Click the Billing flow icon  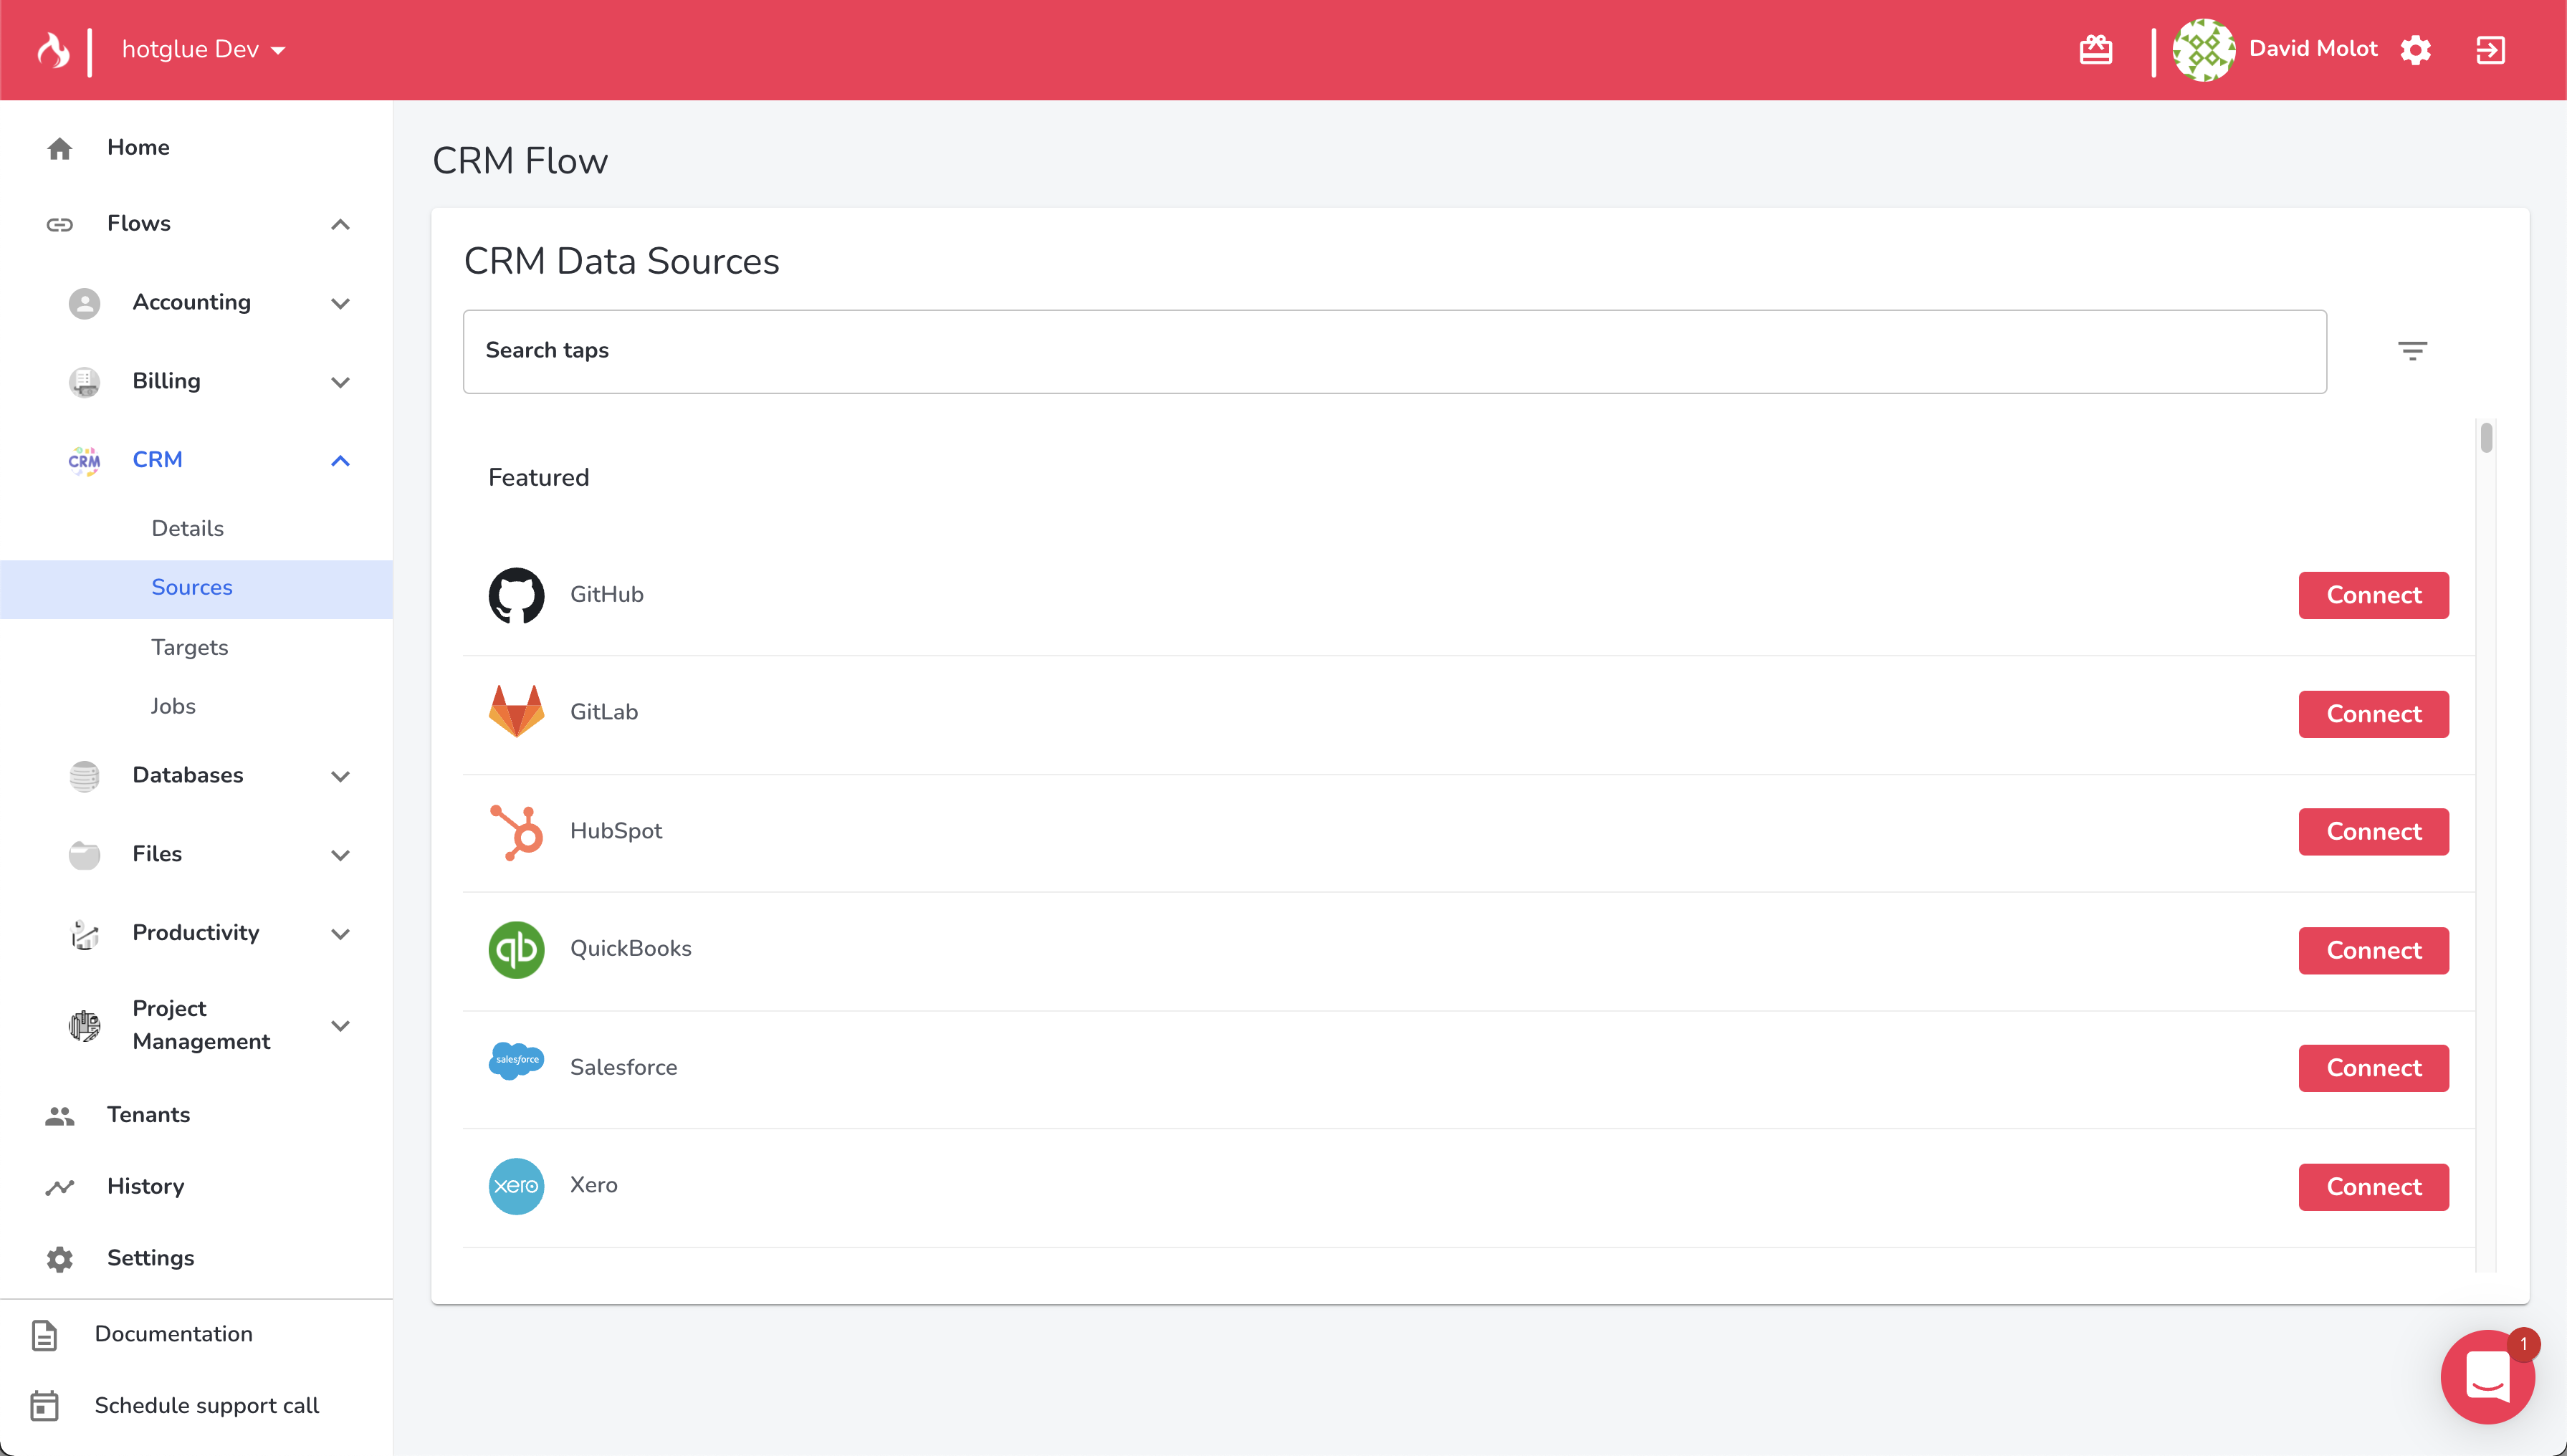[x=84, y=382]
